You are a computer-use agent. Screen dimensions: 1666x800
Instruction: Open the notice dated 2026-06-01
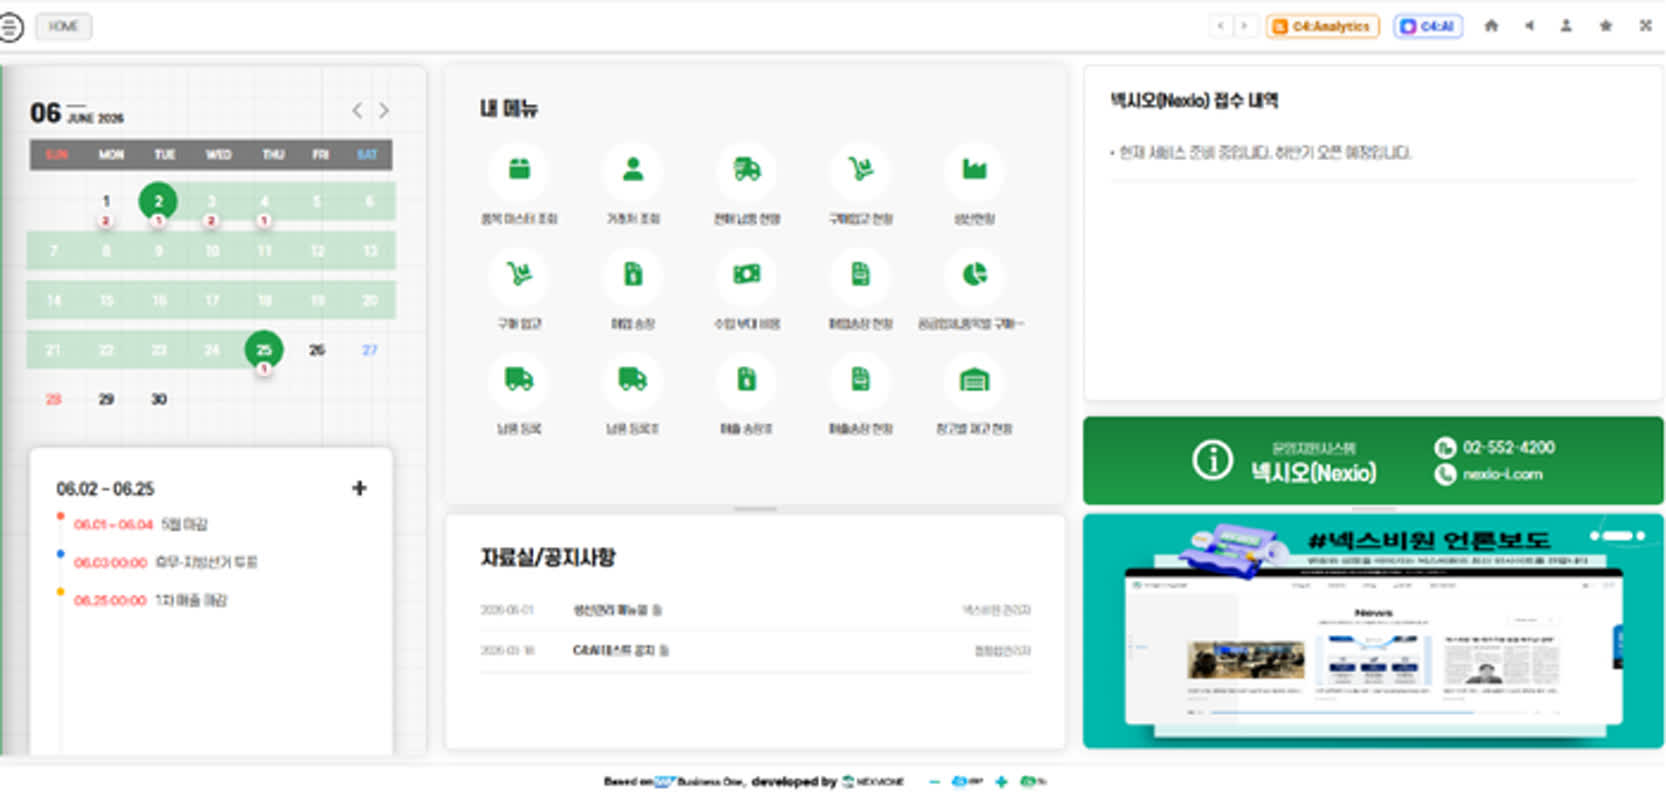tap(755, 610)
